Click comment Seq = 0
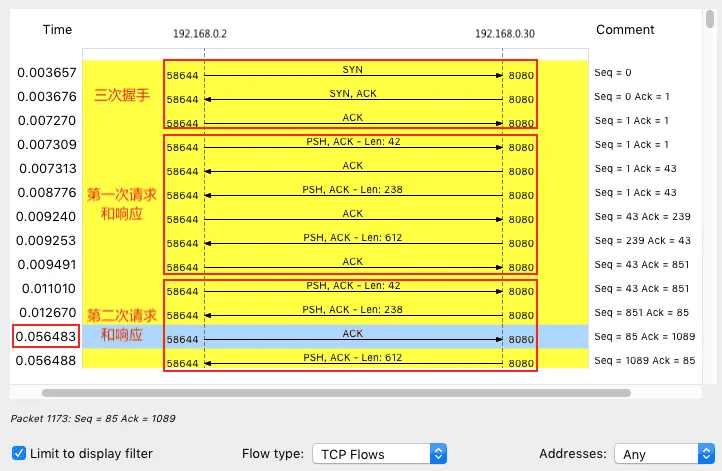Viewport: 722px width, 471px height. 612,72
